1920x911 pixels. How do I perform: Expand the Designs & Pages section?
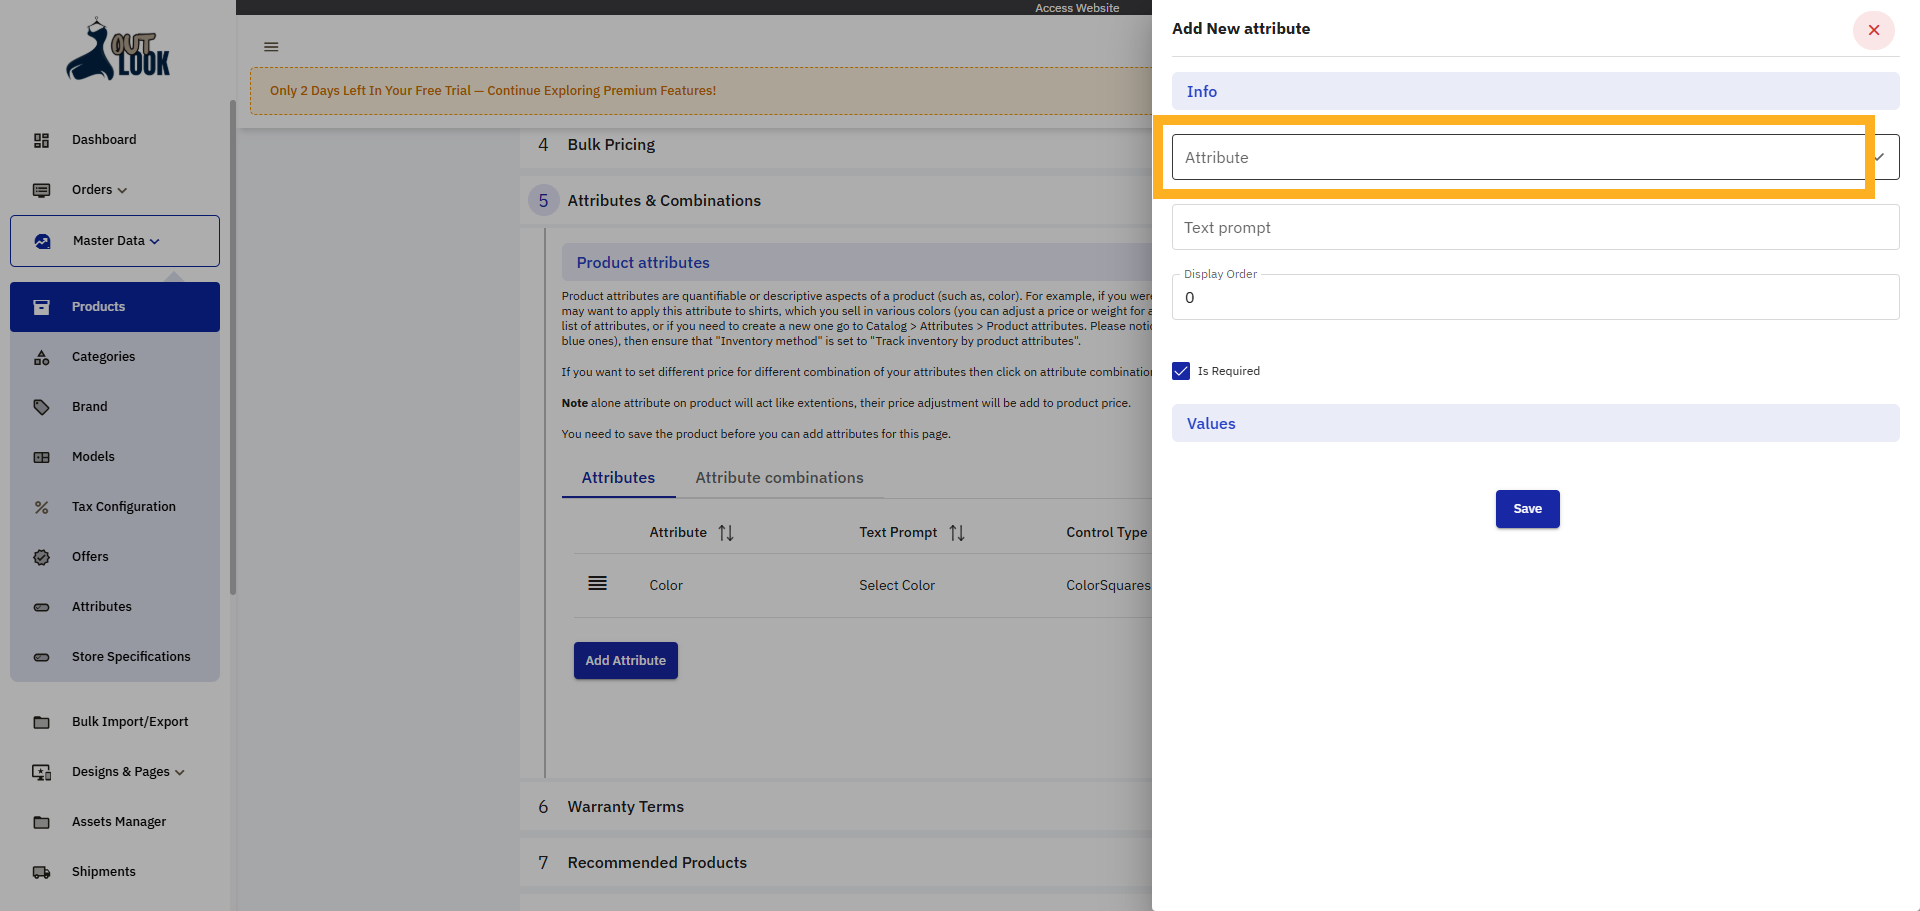click(x=179, y=771)
